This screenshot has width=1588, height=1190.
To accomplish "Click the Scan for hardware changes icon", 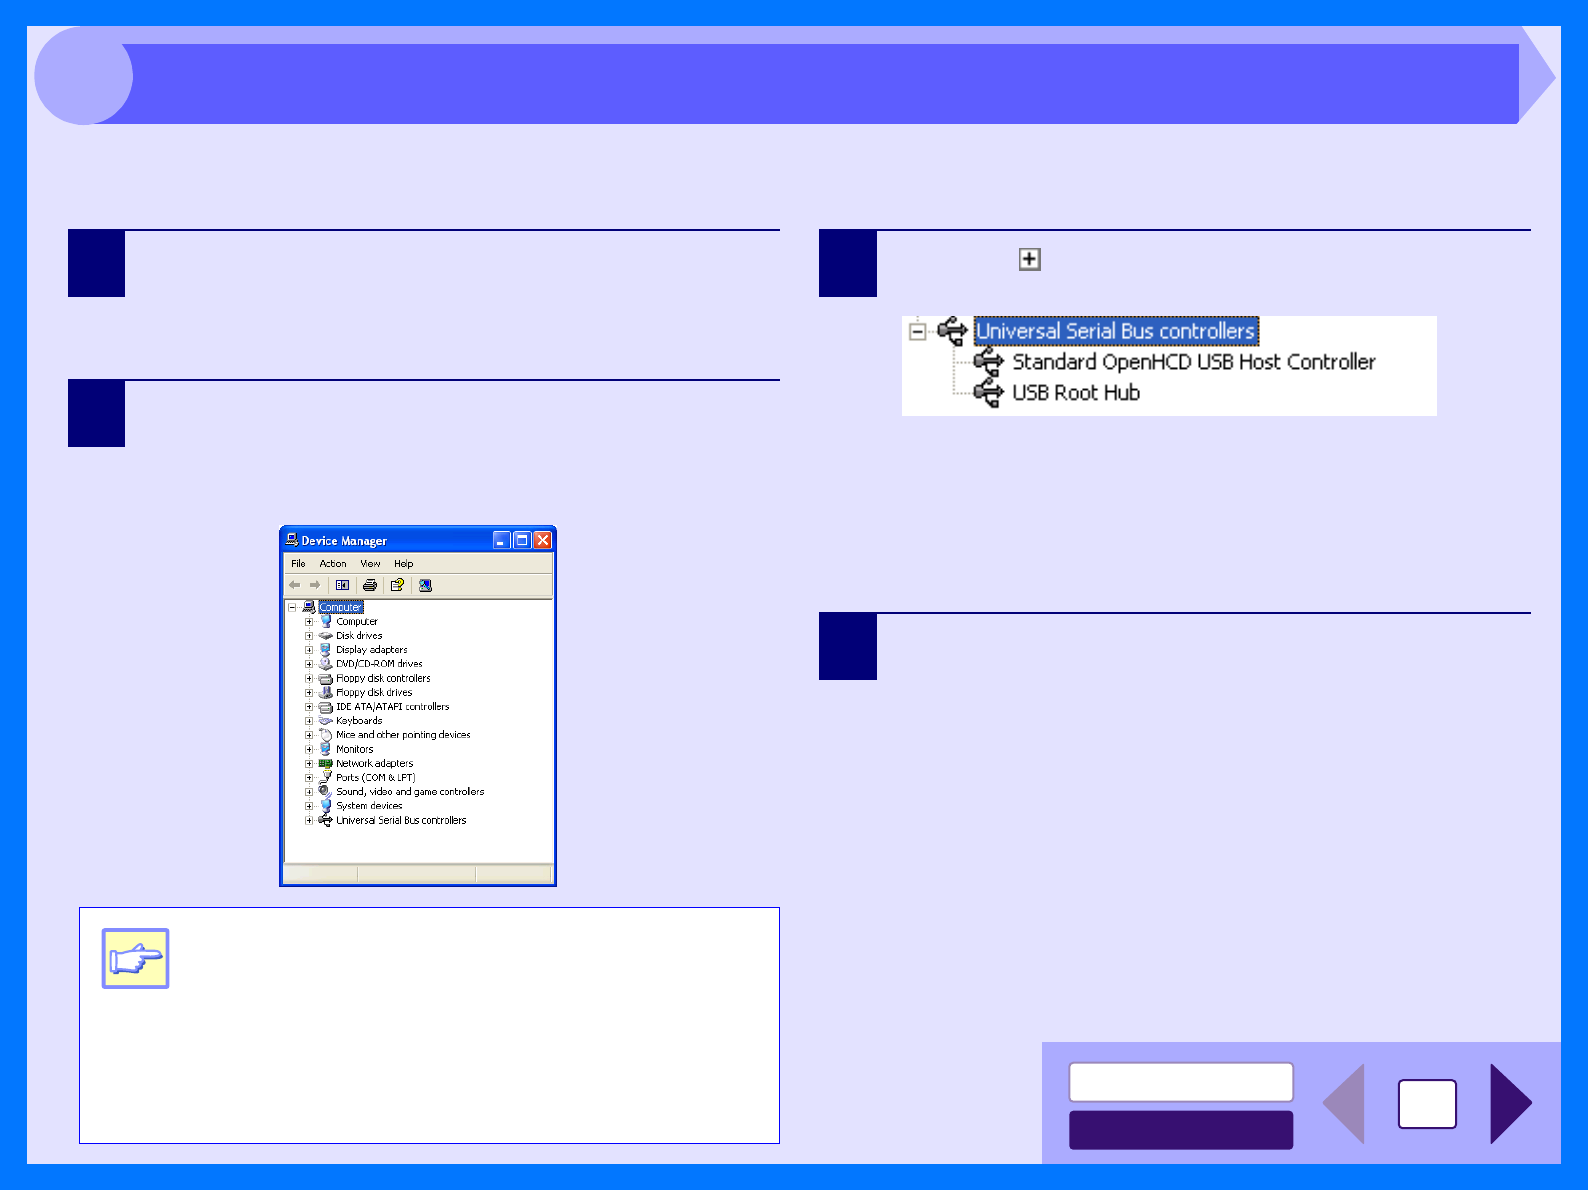I will pyautogui.click(x=425, y=585).
